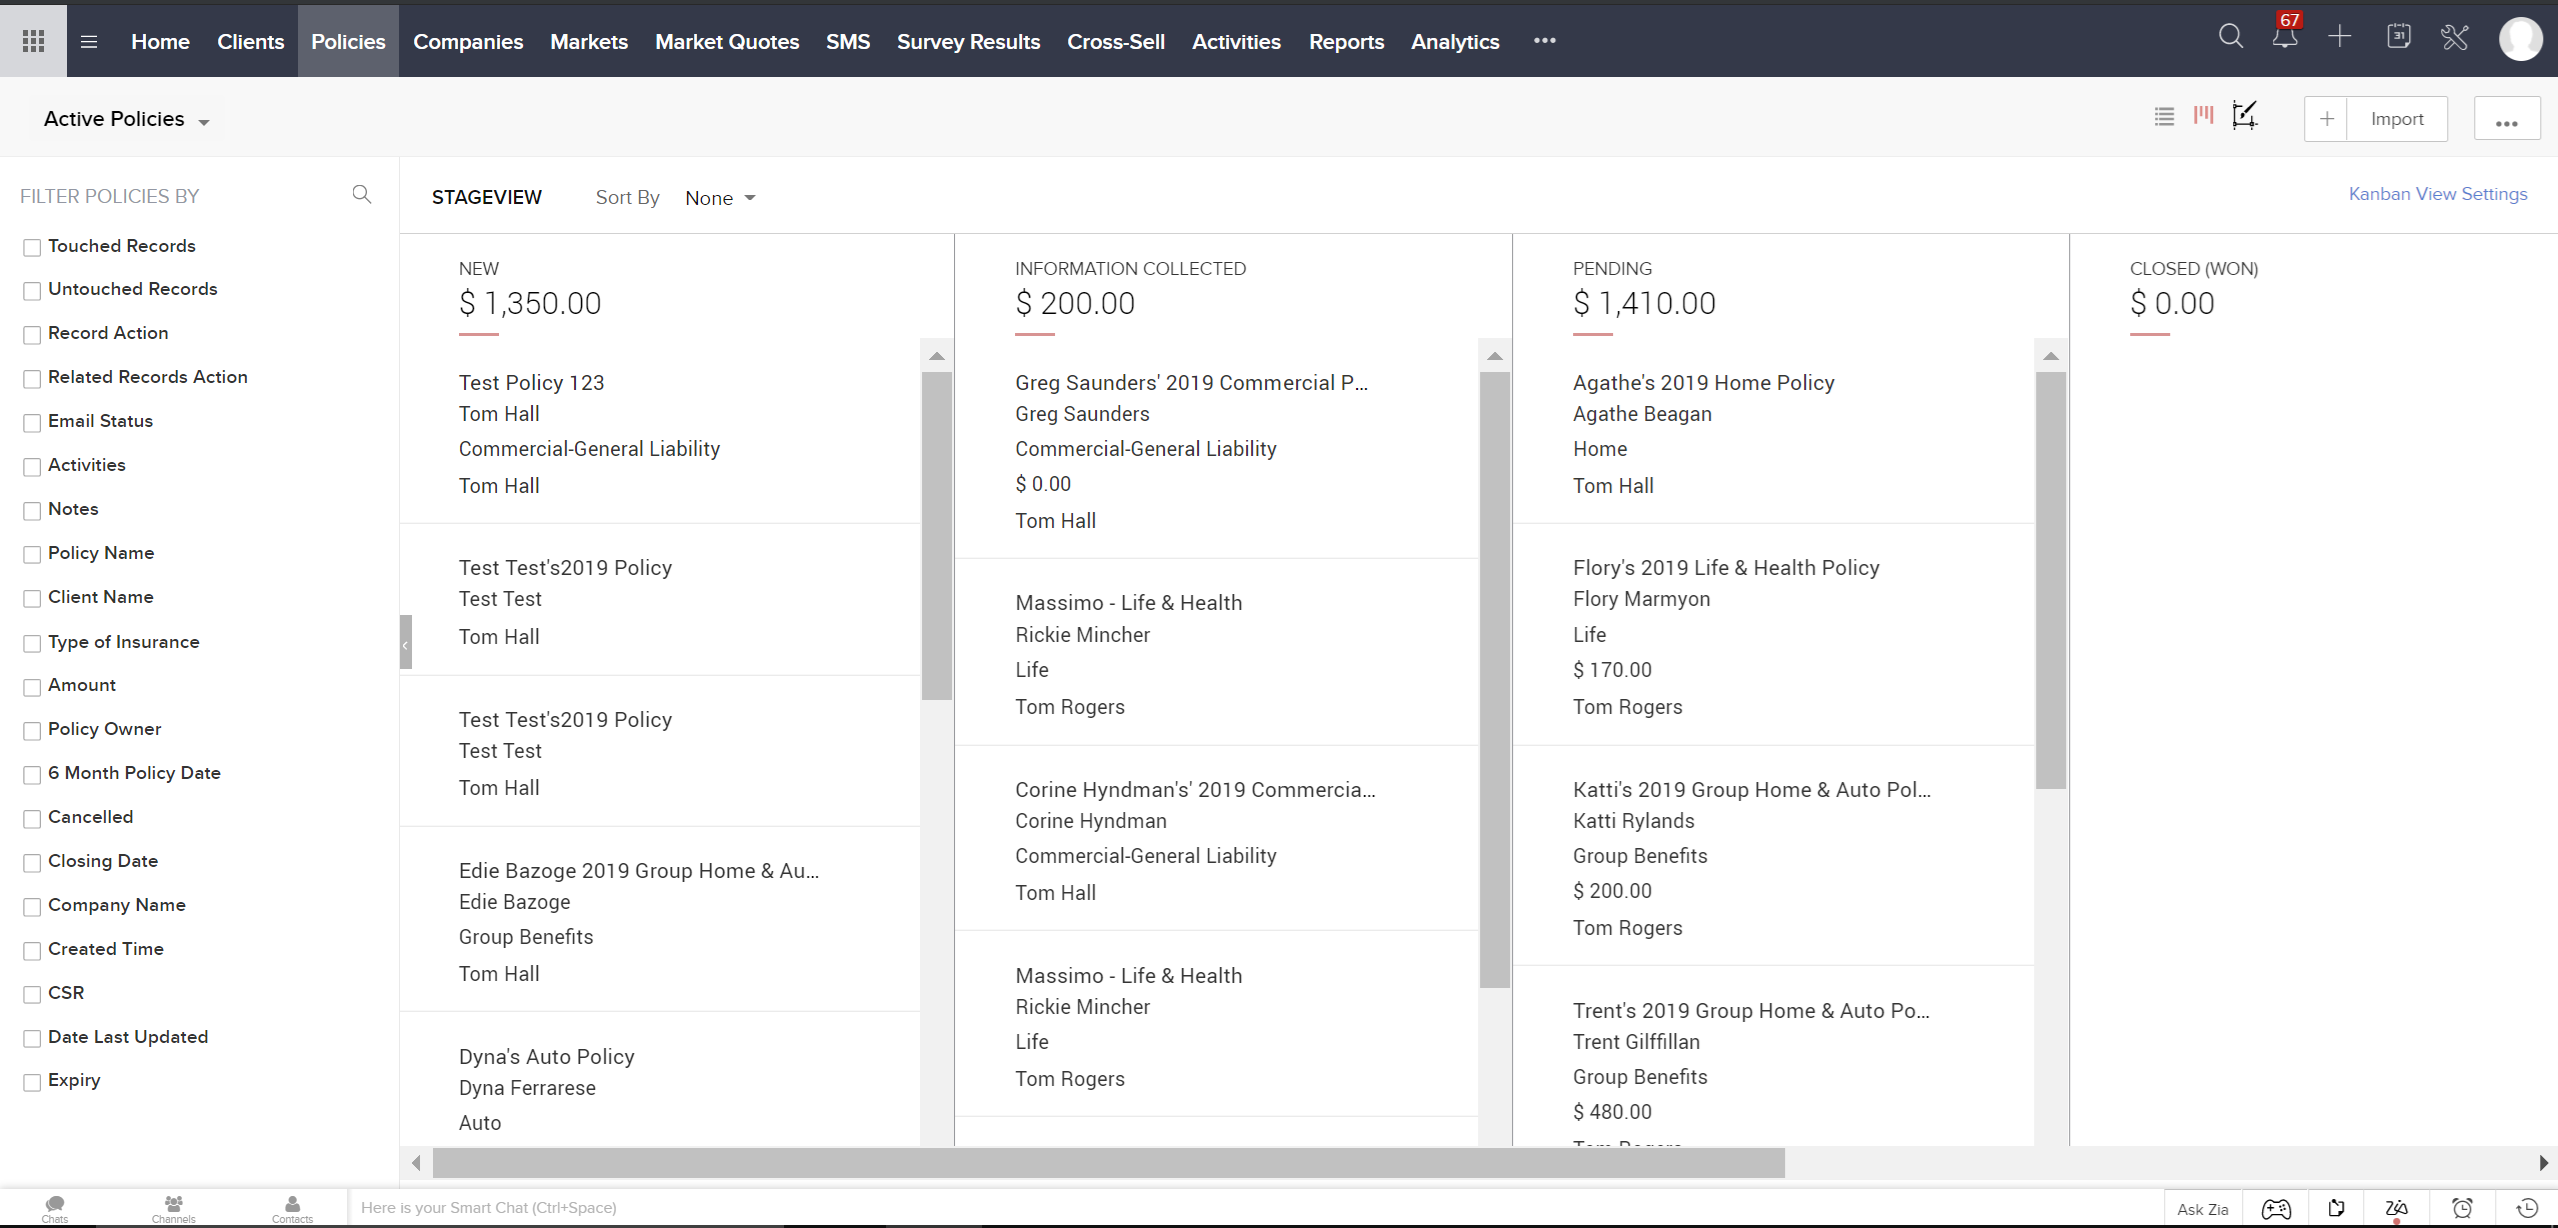Switch to list view icon
2558x1228 pixels.
tap(2164, 117)
